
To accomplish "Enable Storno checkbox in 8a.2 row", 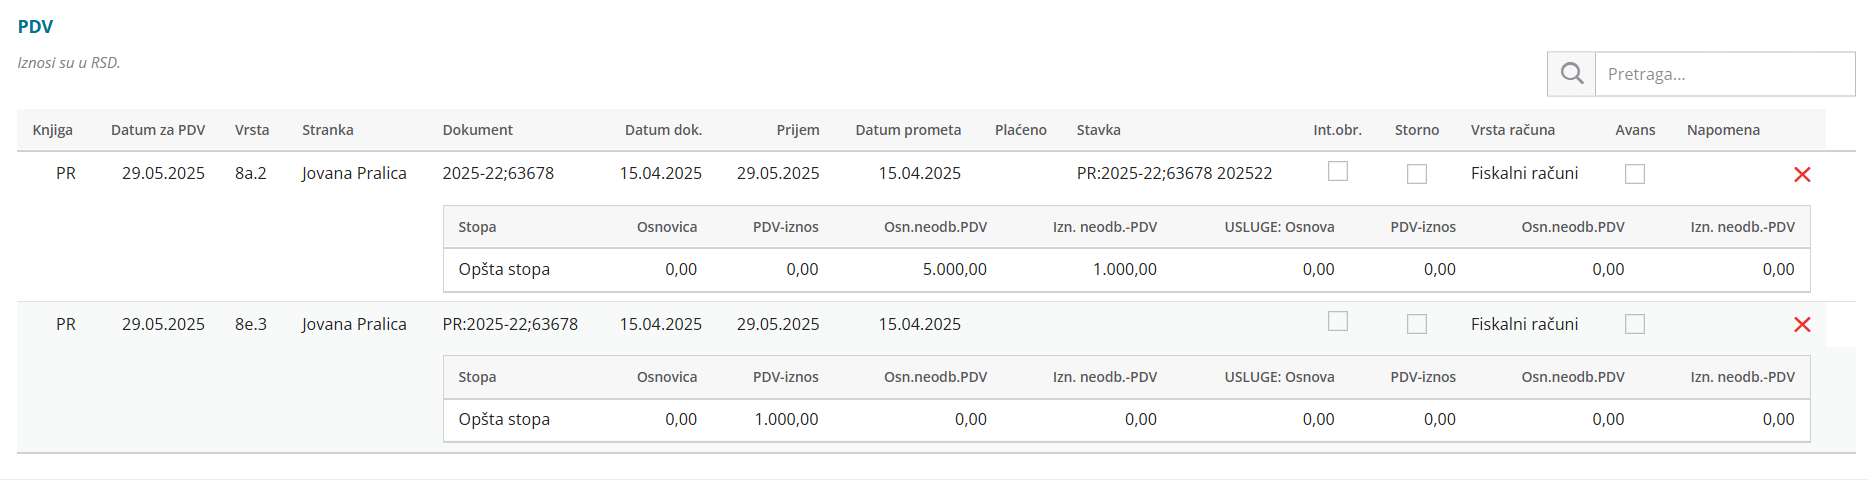I will (1417, 174).
